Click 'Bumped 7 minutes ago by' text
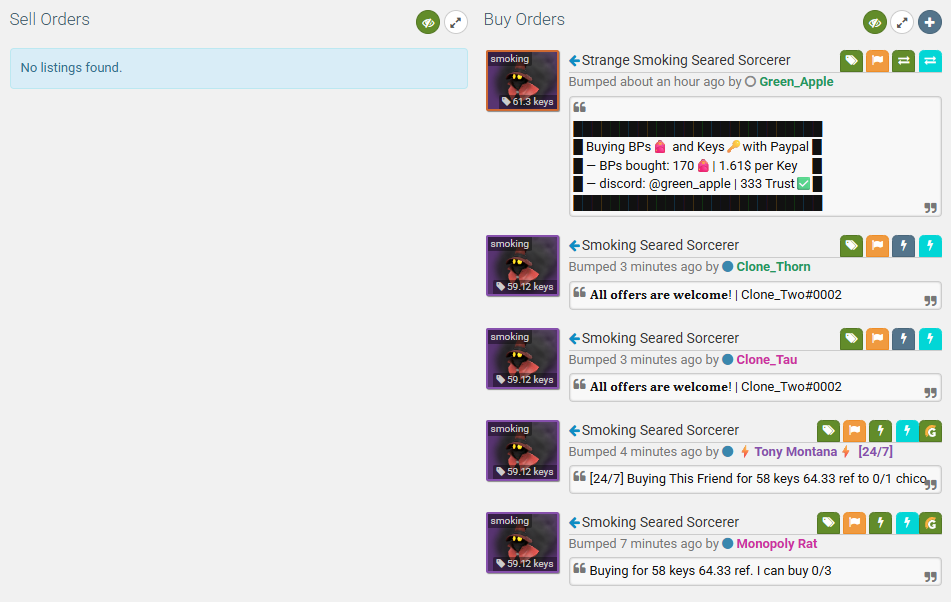 644,544
